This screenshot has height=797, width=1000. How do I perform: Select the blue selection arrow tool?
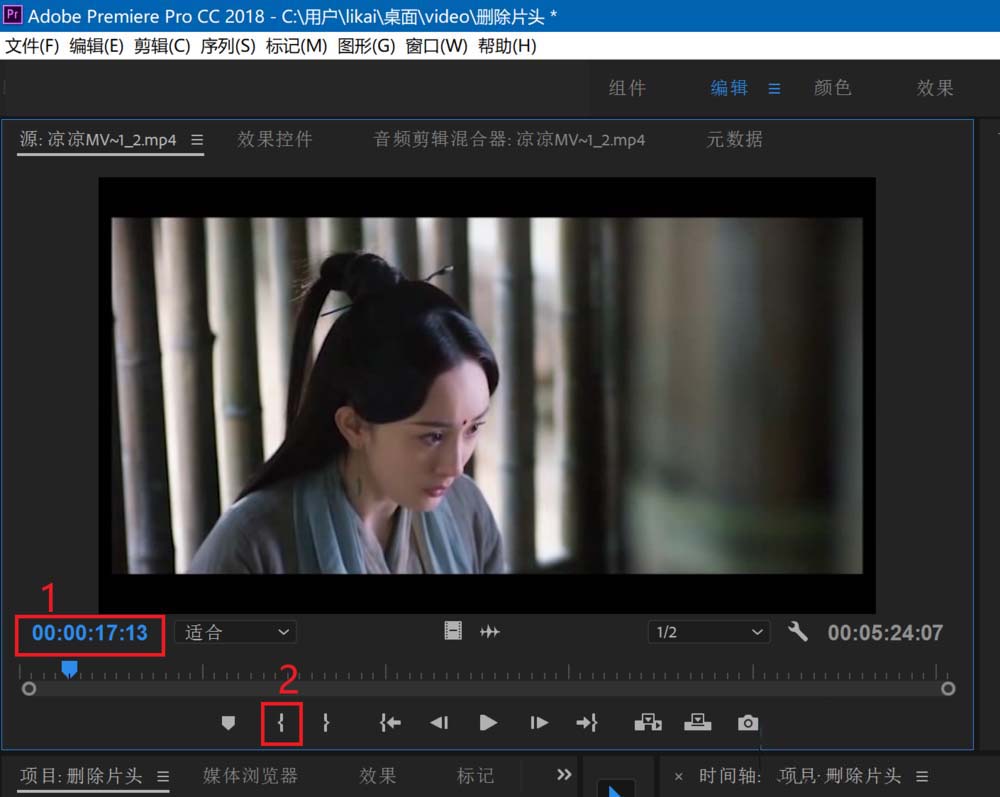(x=614, y=791)
